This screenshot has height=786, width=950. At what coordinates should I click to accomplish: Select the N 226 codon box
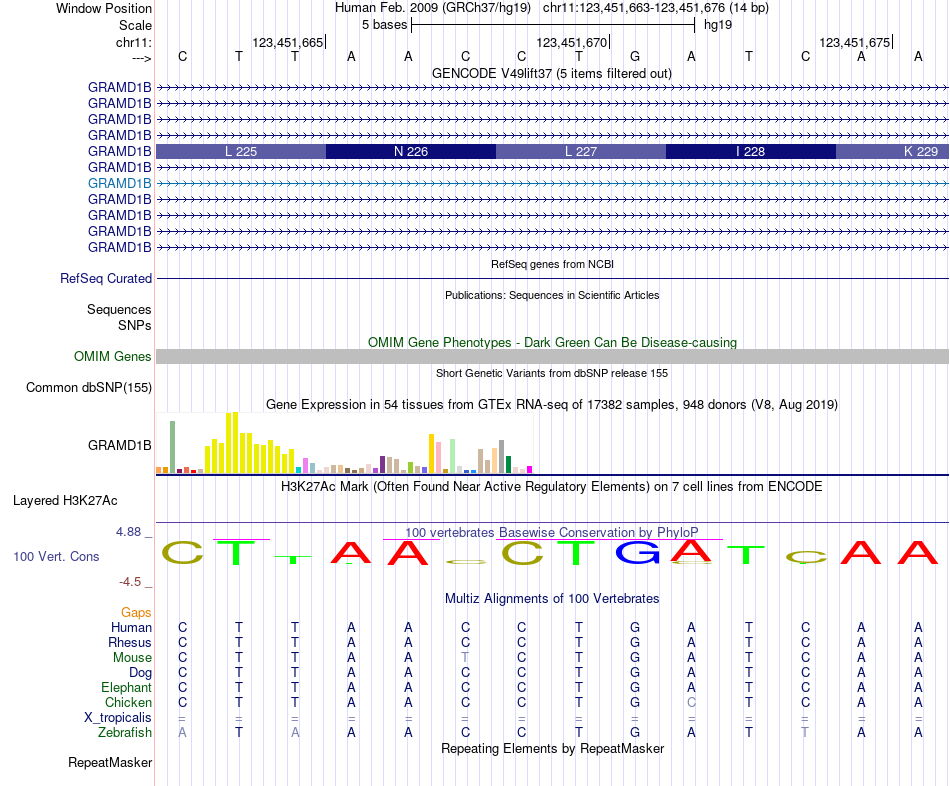click(x=411, y=152)
